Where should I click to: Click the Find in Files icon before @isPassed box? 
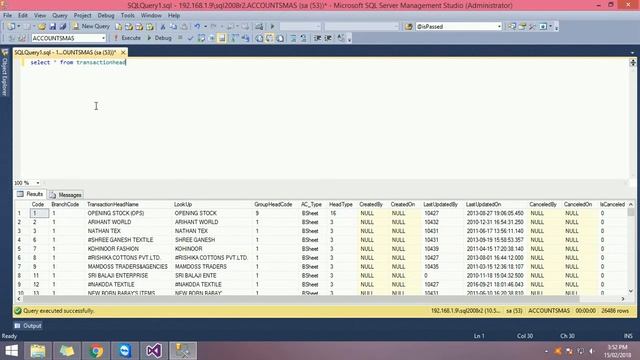(x=408, y=27)
